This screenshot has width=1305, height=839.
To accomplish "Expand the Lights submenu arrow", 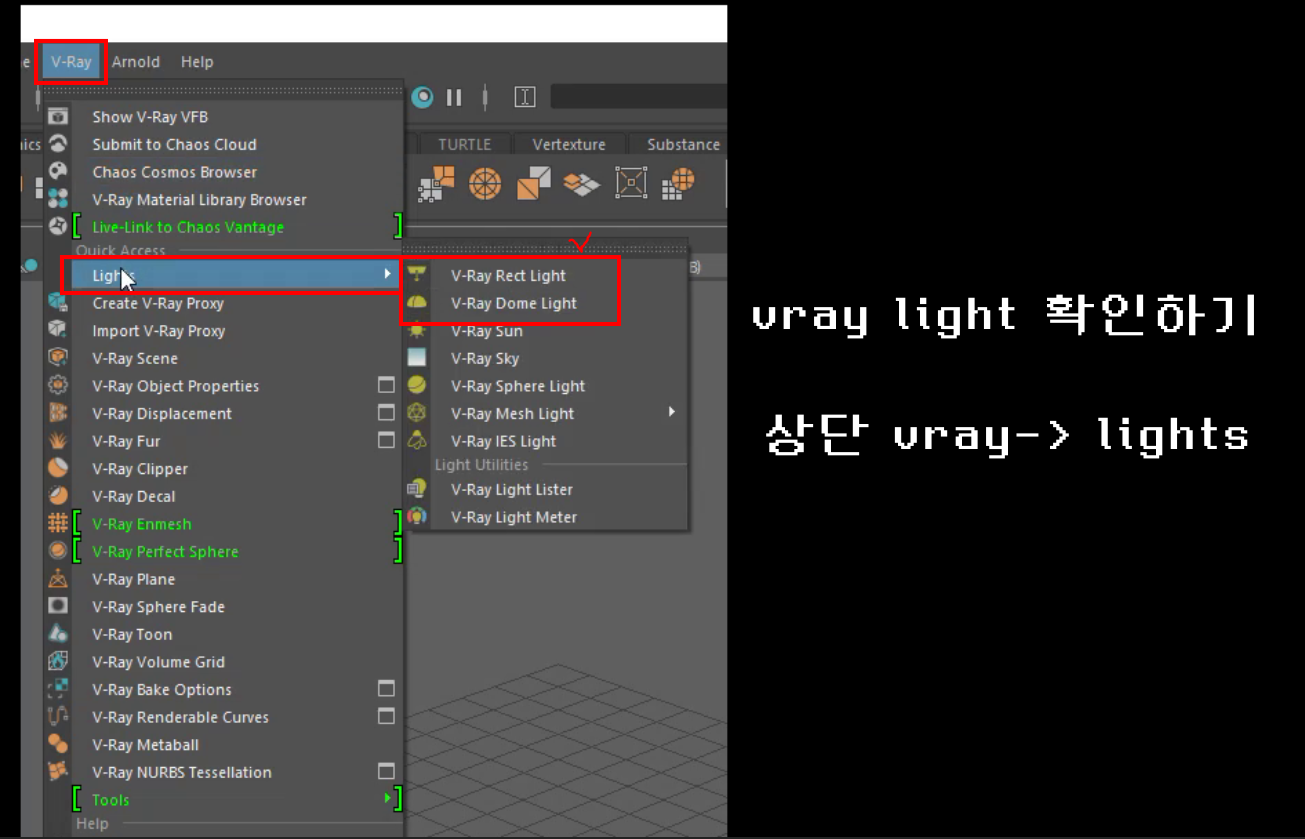I will 388,275.
